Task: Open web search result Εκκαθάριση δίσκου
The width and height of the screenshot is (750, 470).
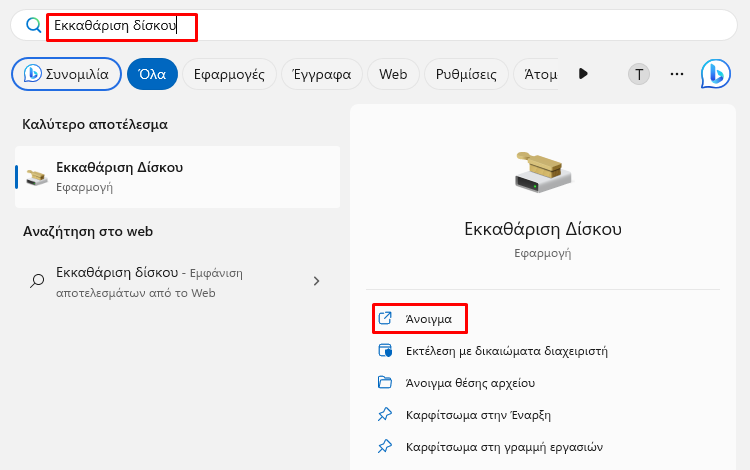Action: 177,282
